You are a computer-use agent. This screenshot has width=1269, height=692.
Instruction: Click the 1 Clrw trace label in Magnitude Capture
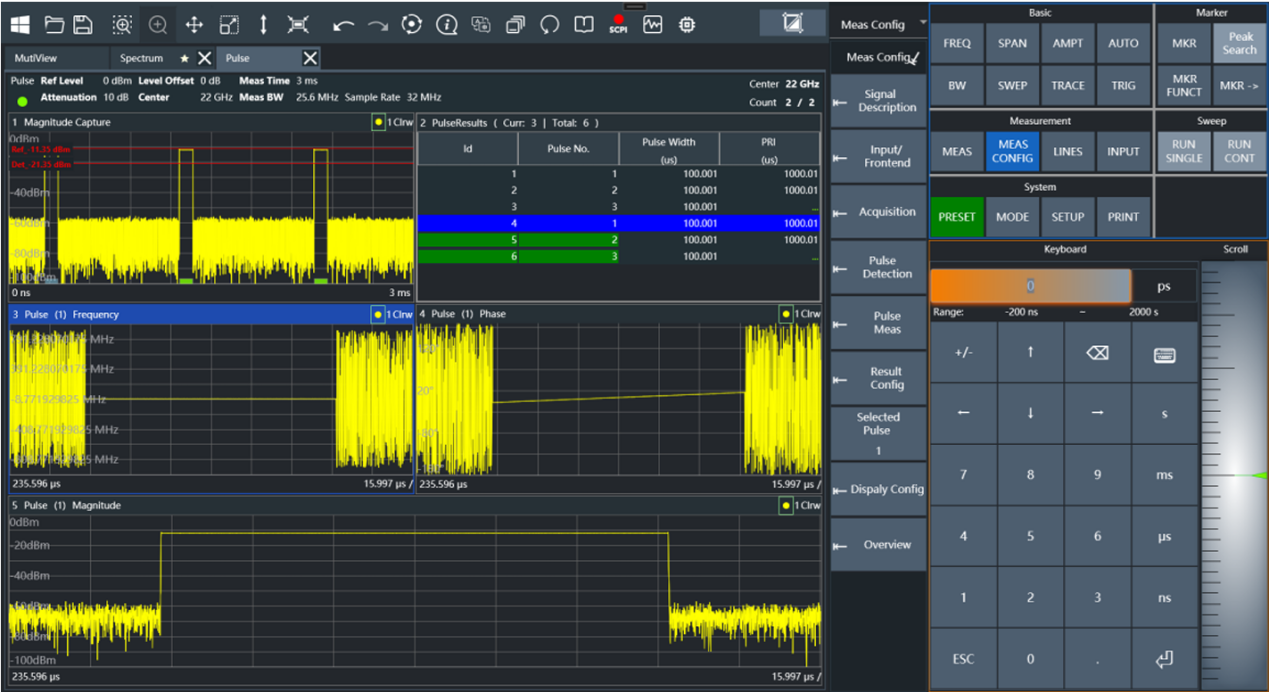392,122
